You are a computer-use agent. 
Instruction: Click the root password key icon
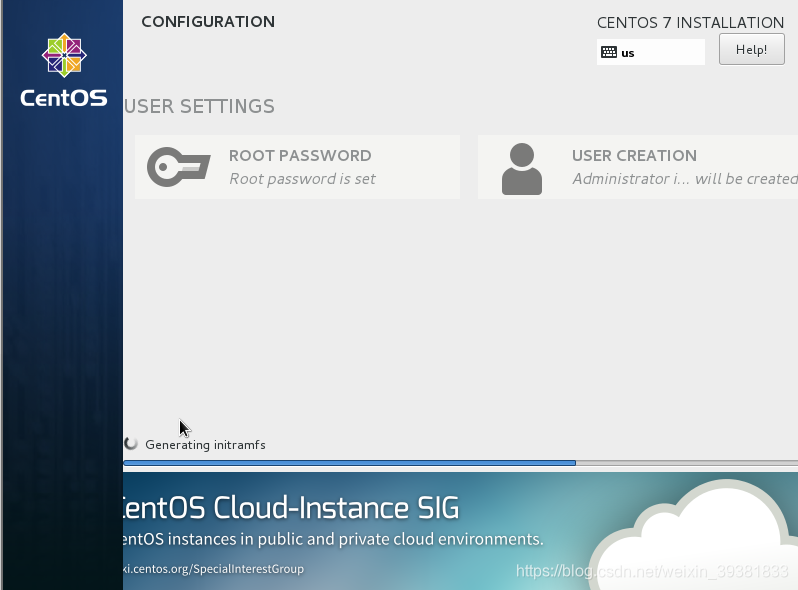click(x=179, y=167)
